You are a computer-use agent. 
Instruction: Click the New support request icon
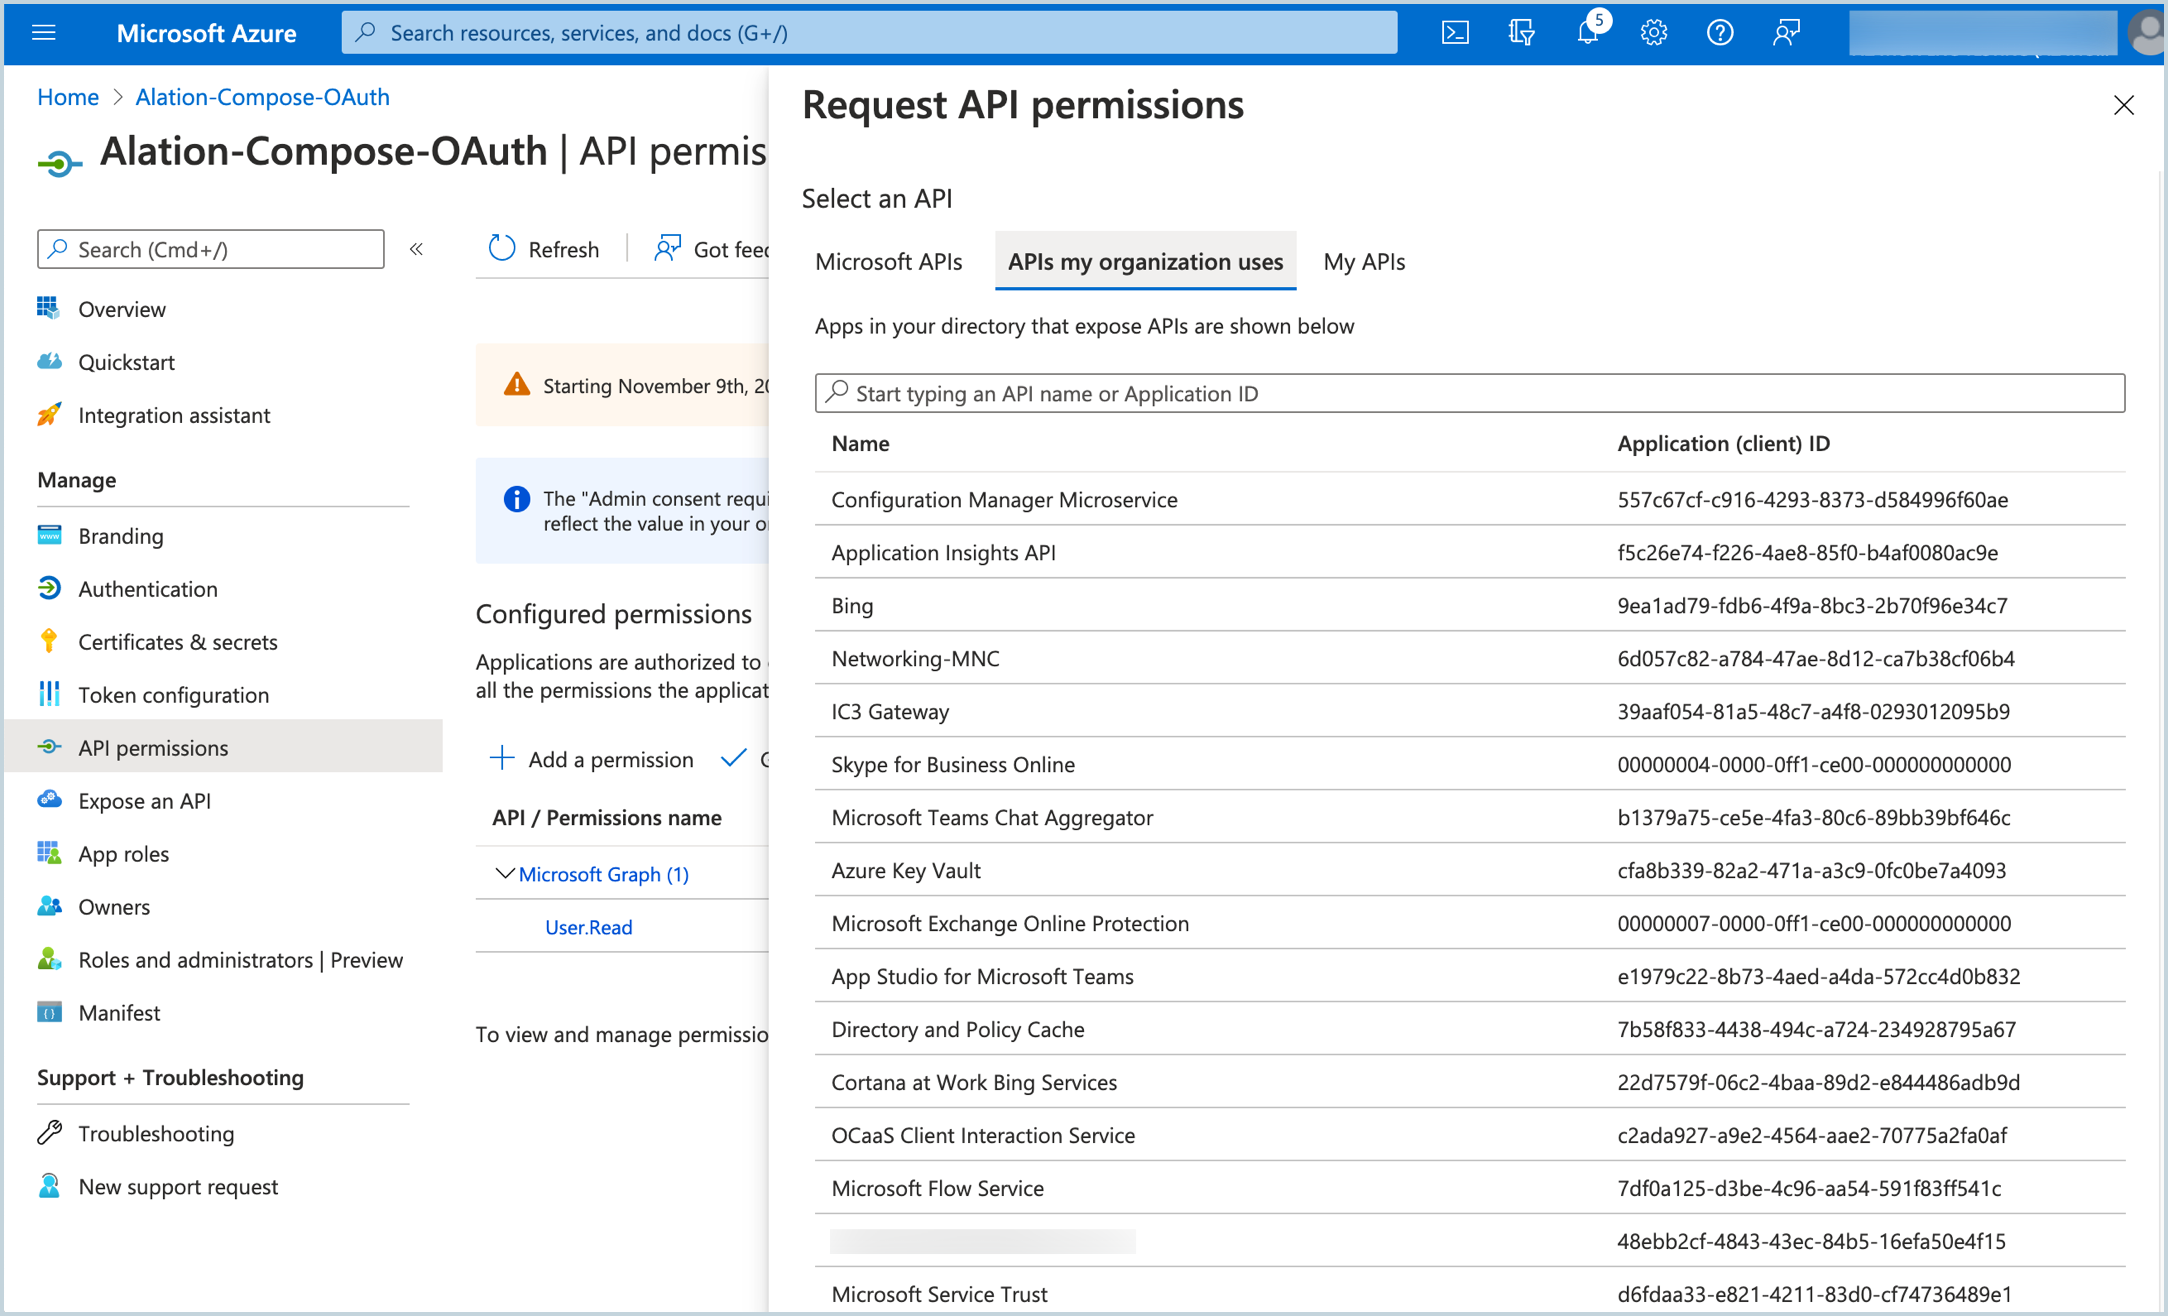pos(48,1186)
